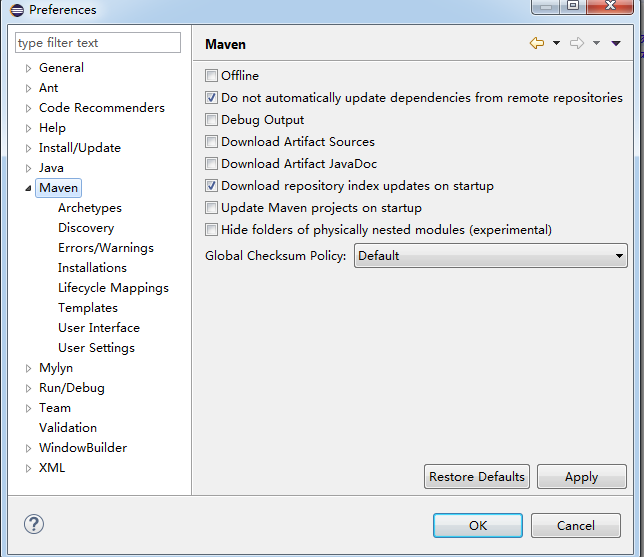Select Discovery under Maven
The width and height of the screenshot is (644, 557).
coord(86,228)
